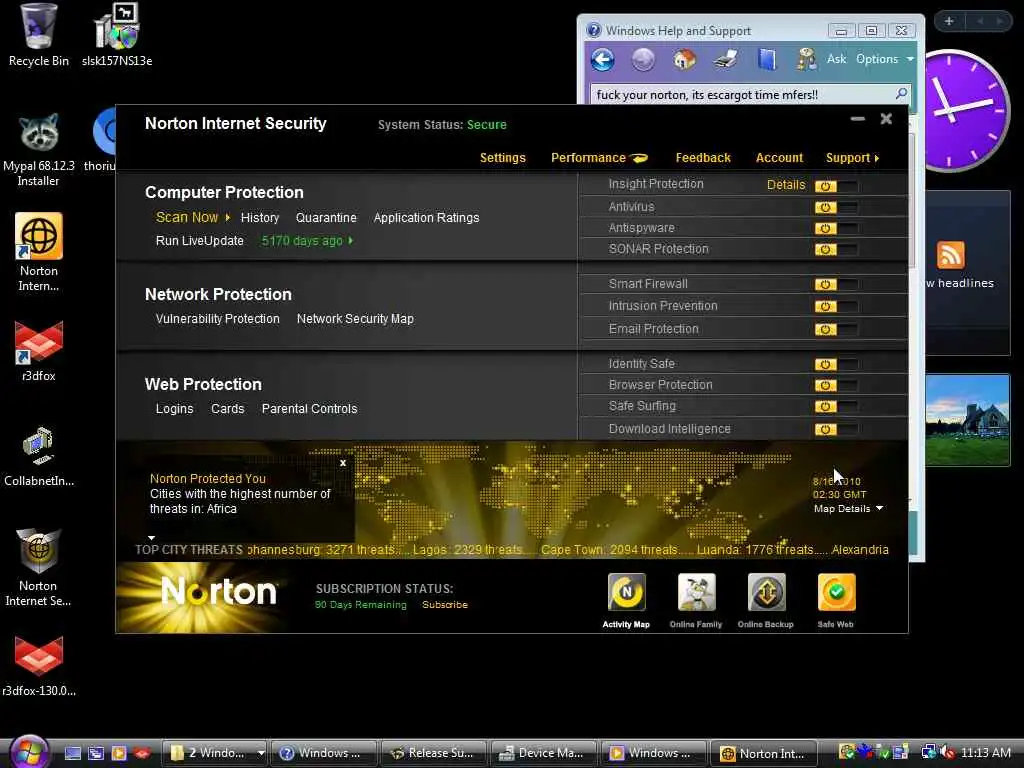The image size is (1024, 768).
Task: Click the Subscribe link
Action: point(445,605)
